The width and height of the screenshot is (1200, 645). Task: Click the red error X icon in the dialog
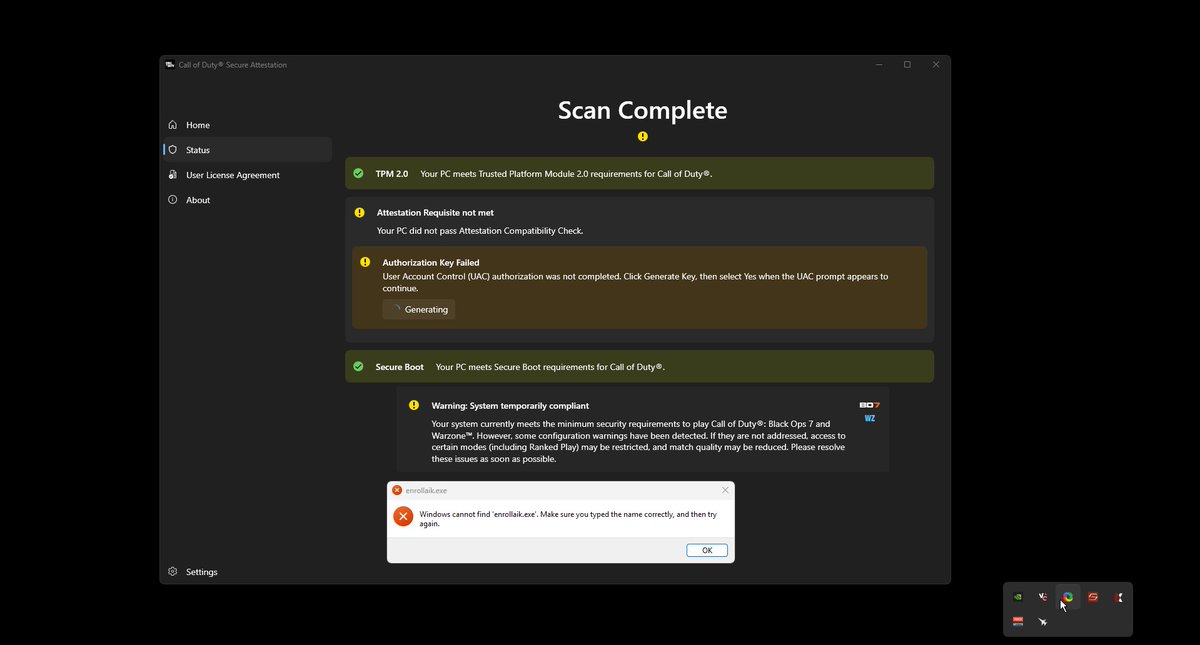tap(403, 516)
